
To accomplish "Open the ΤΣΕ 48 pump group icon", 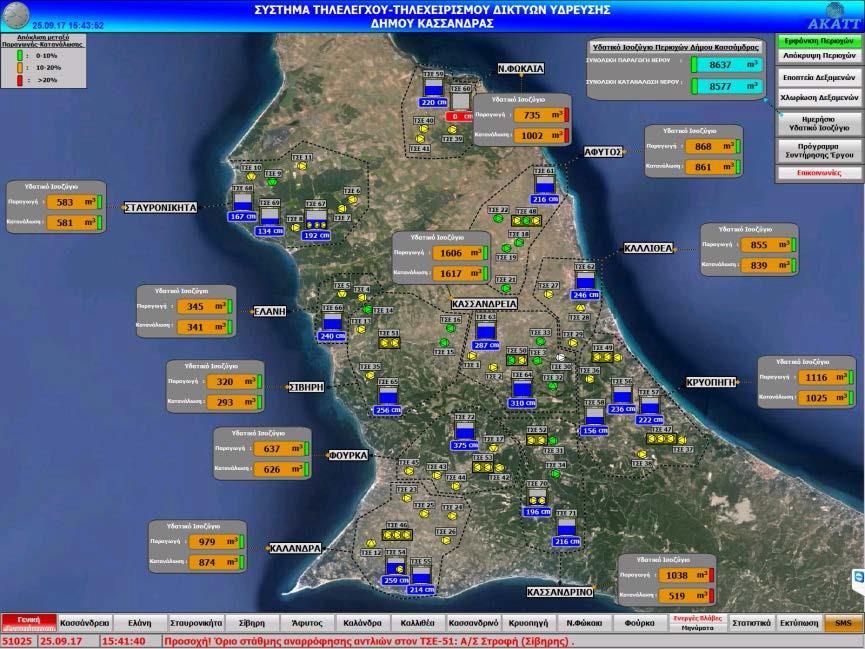I will tap(526, 221).
